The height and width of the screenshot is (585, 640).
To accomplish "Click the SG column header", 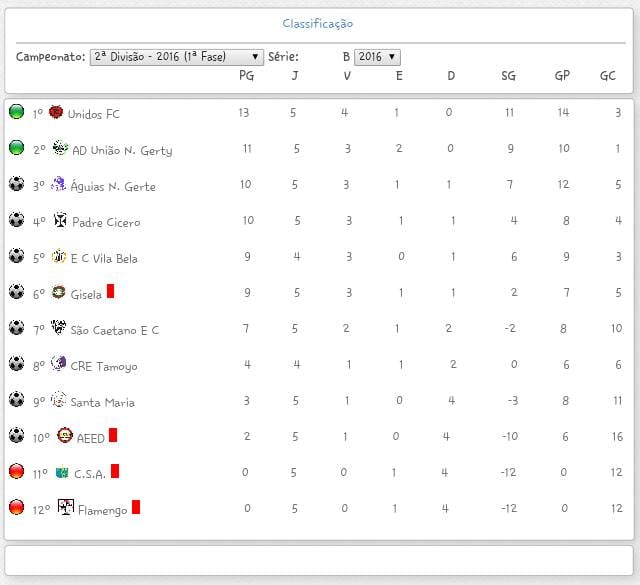I will tap(509, 76).
